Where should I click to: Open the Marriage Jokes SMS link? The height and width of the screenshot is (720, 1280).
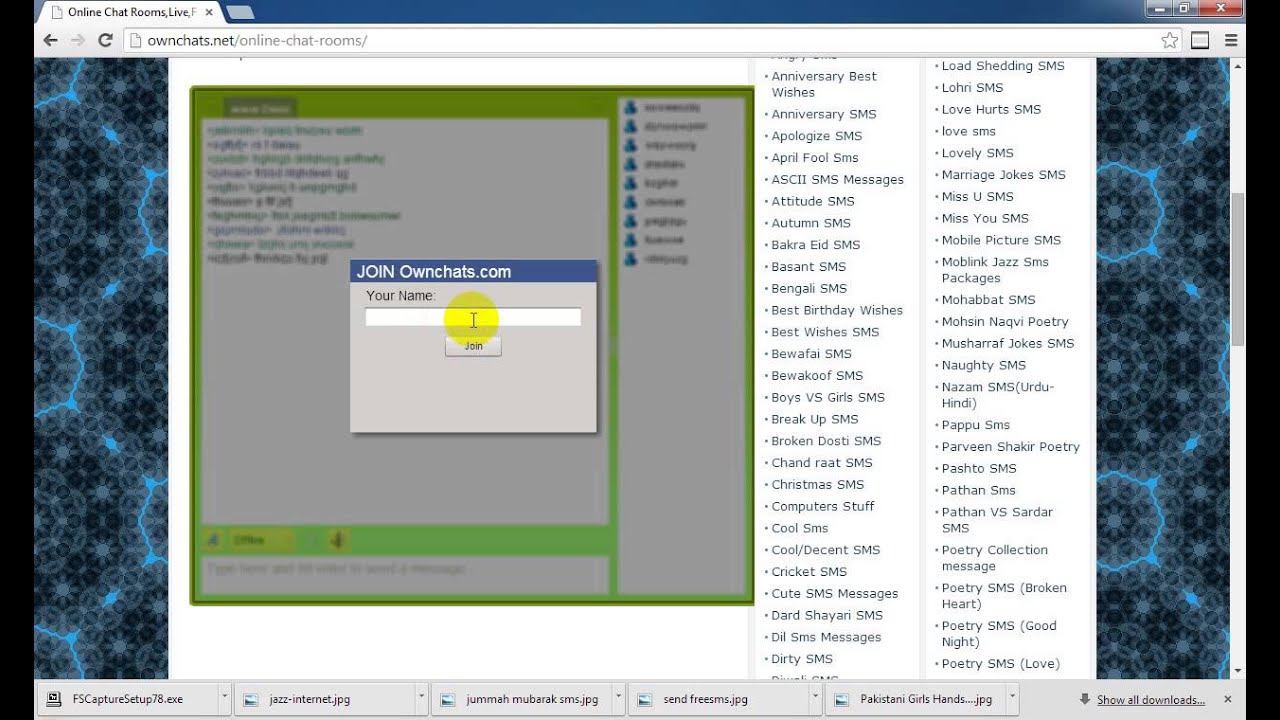pos(1003,175)
